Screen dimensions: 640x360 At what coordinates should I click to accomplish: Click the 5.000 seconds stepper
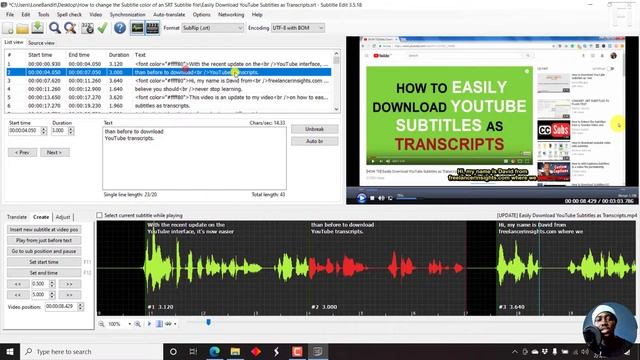tap(52, 294)
